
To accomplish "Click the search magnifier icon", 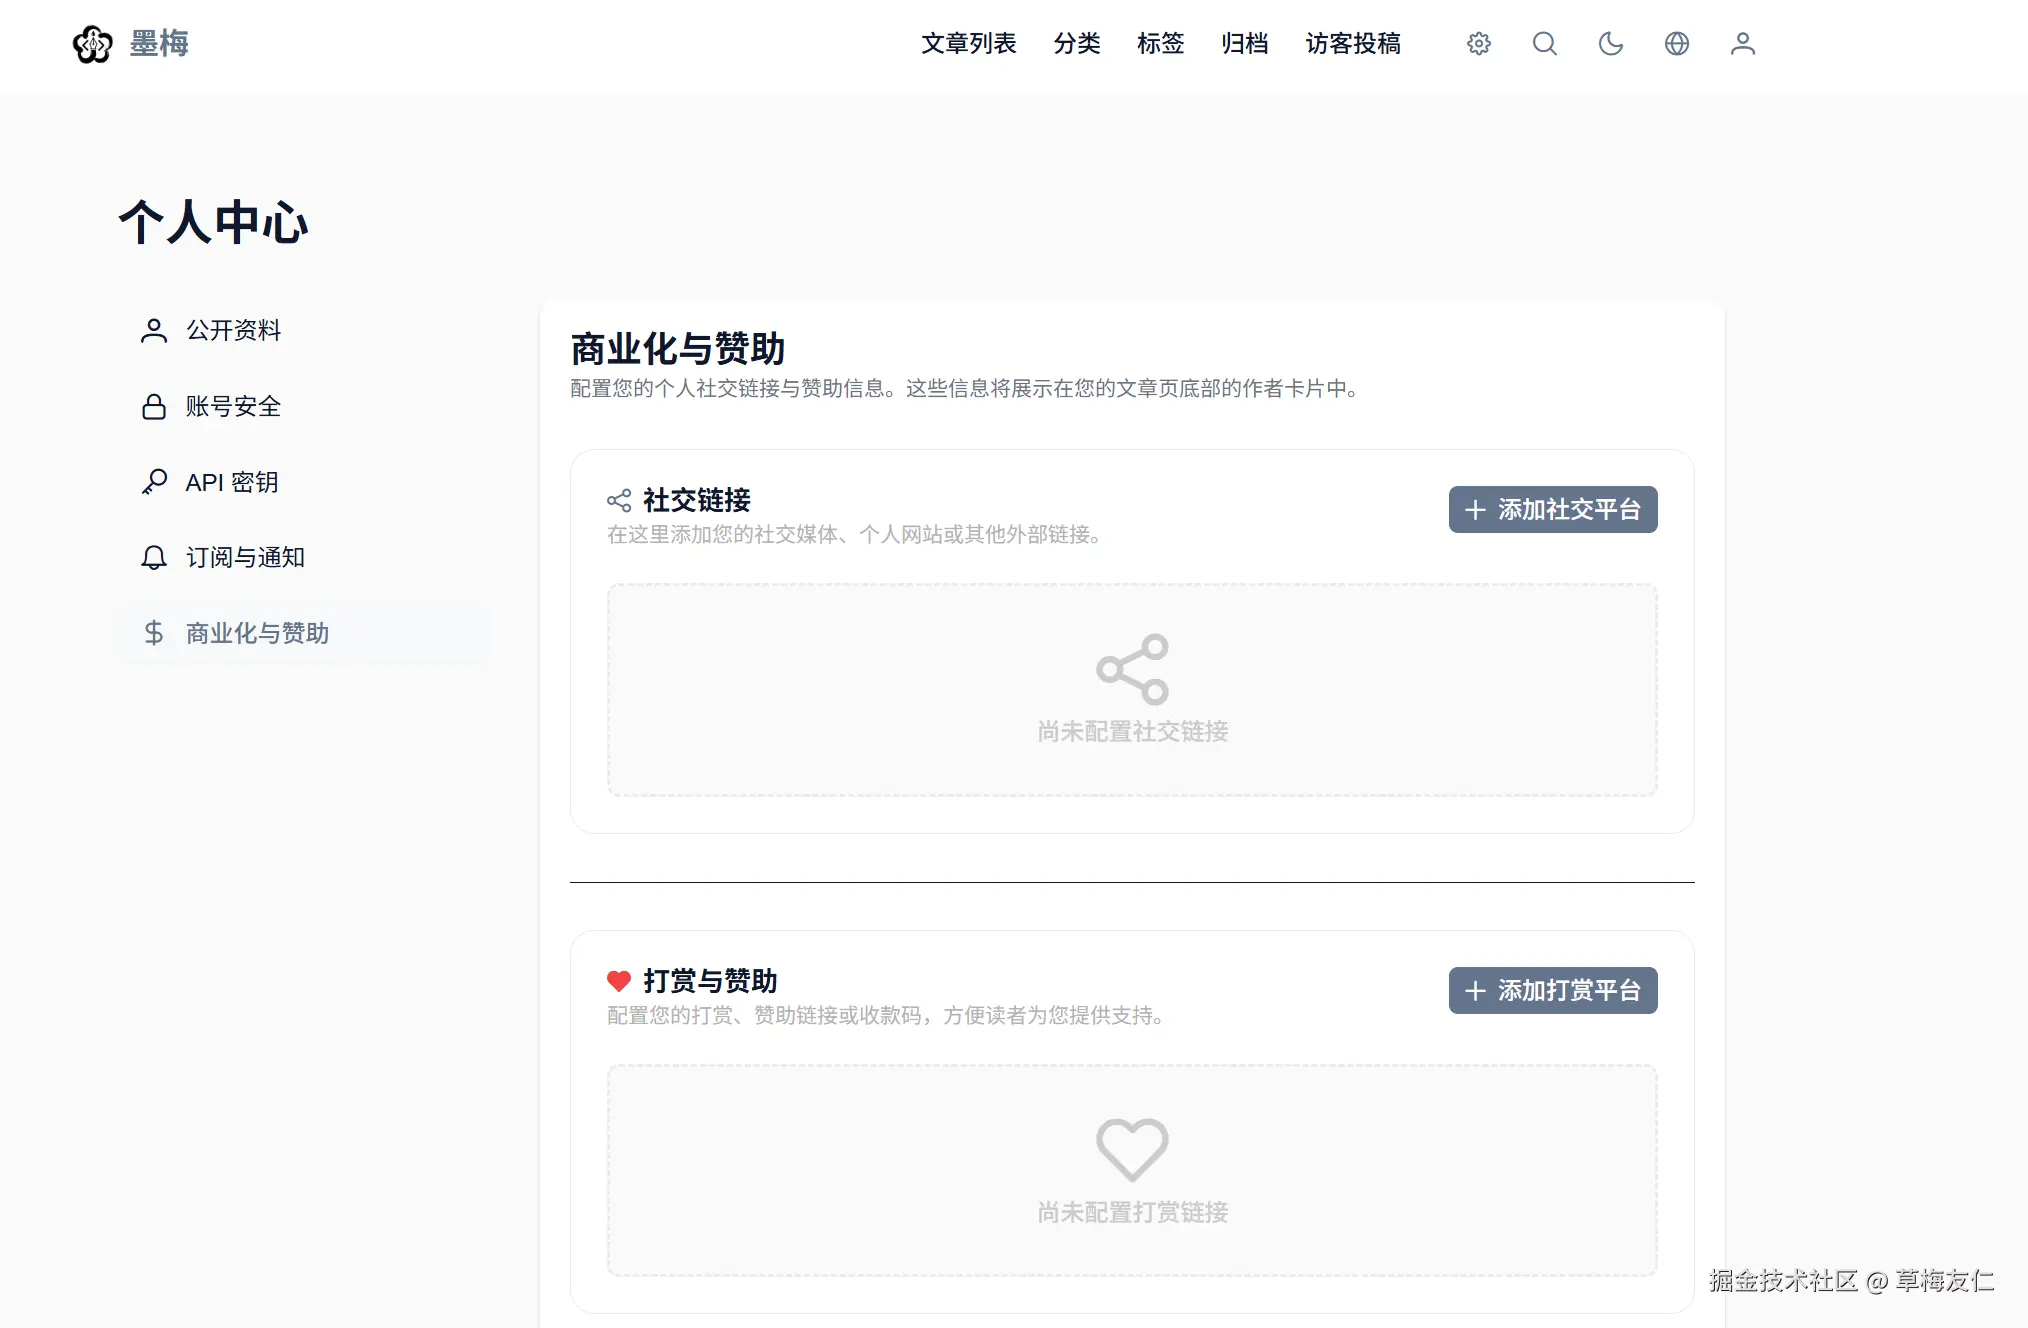I will coord(1545,44).
